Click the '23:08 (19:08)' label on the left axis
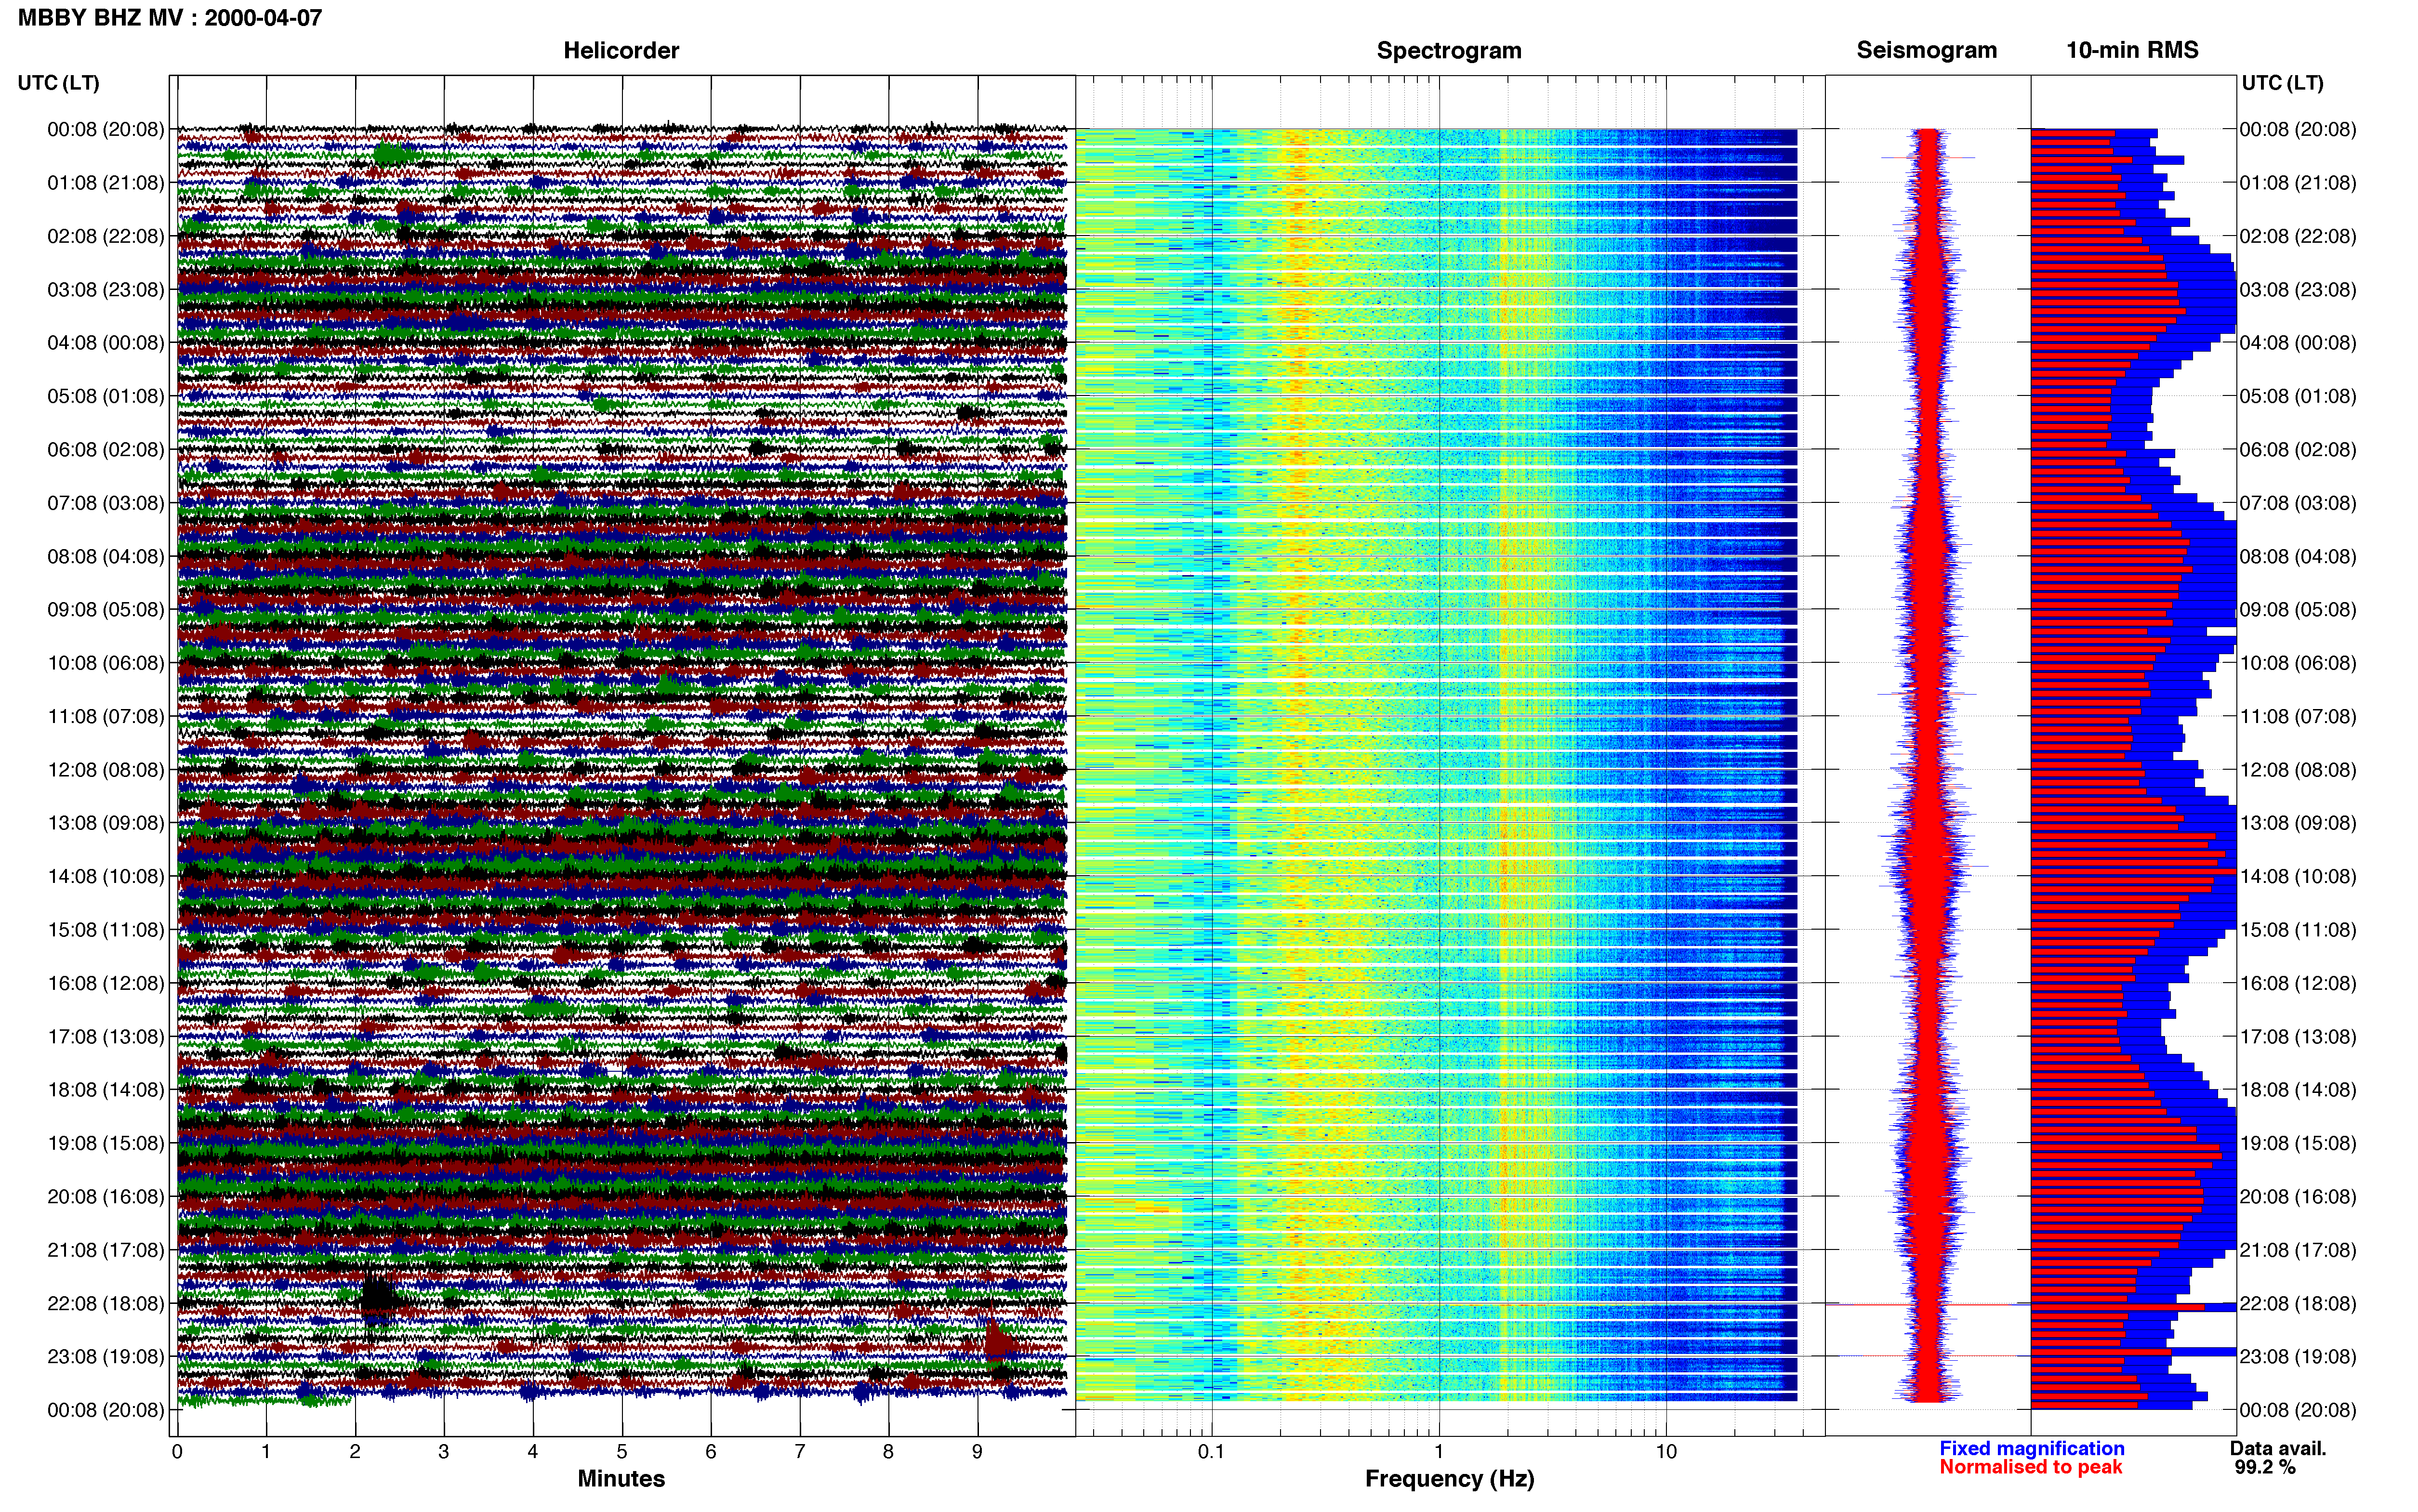The image size is (2418, 1512). coord(105,1357)
